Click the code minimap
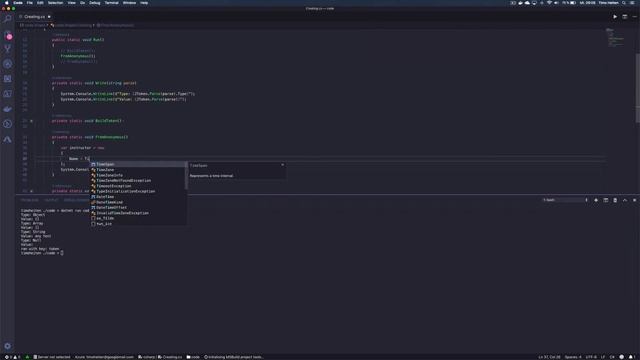 click(616, 38)
